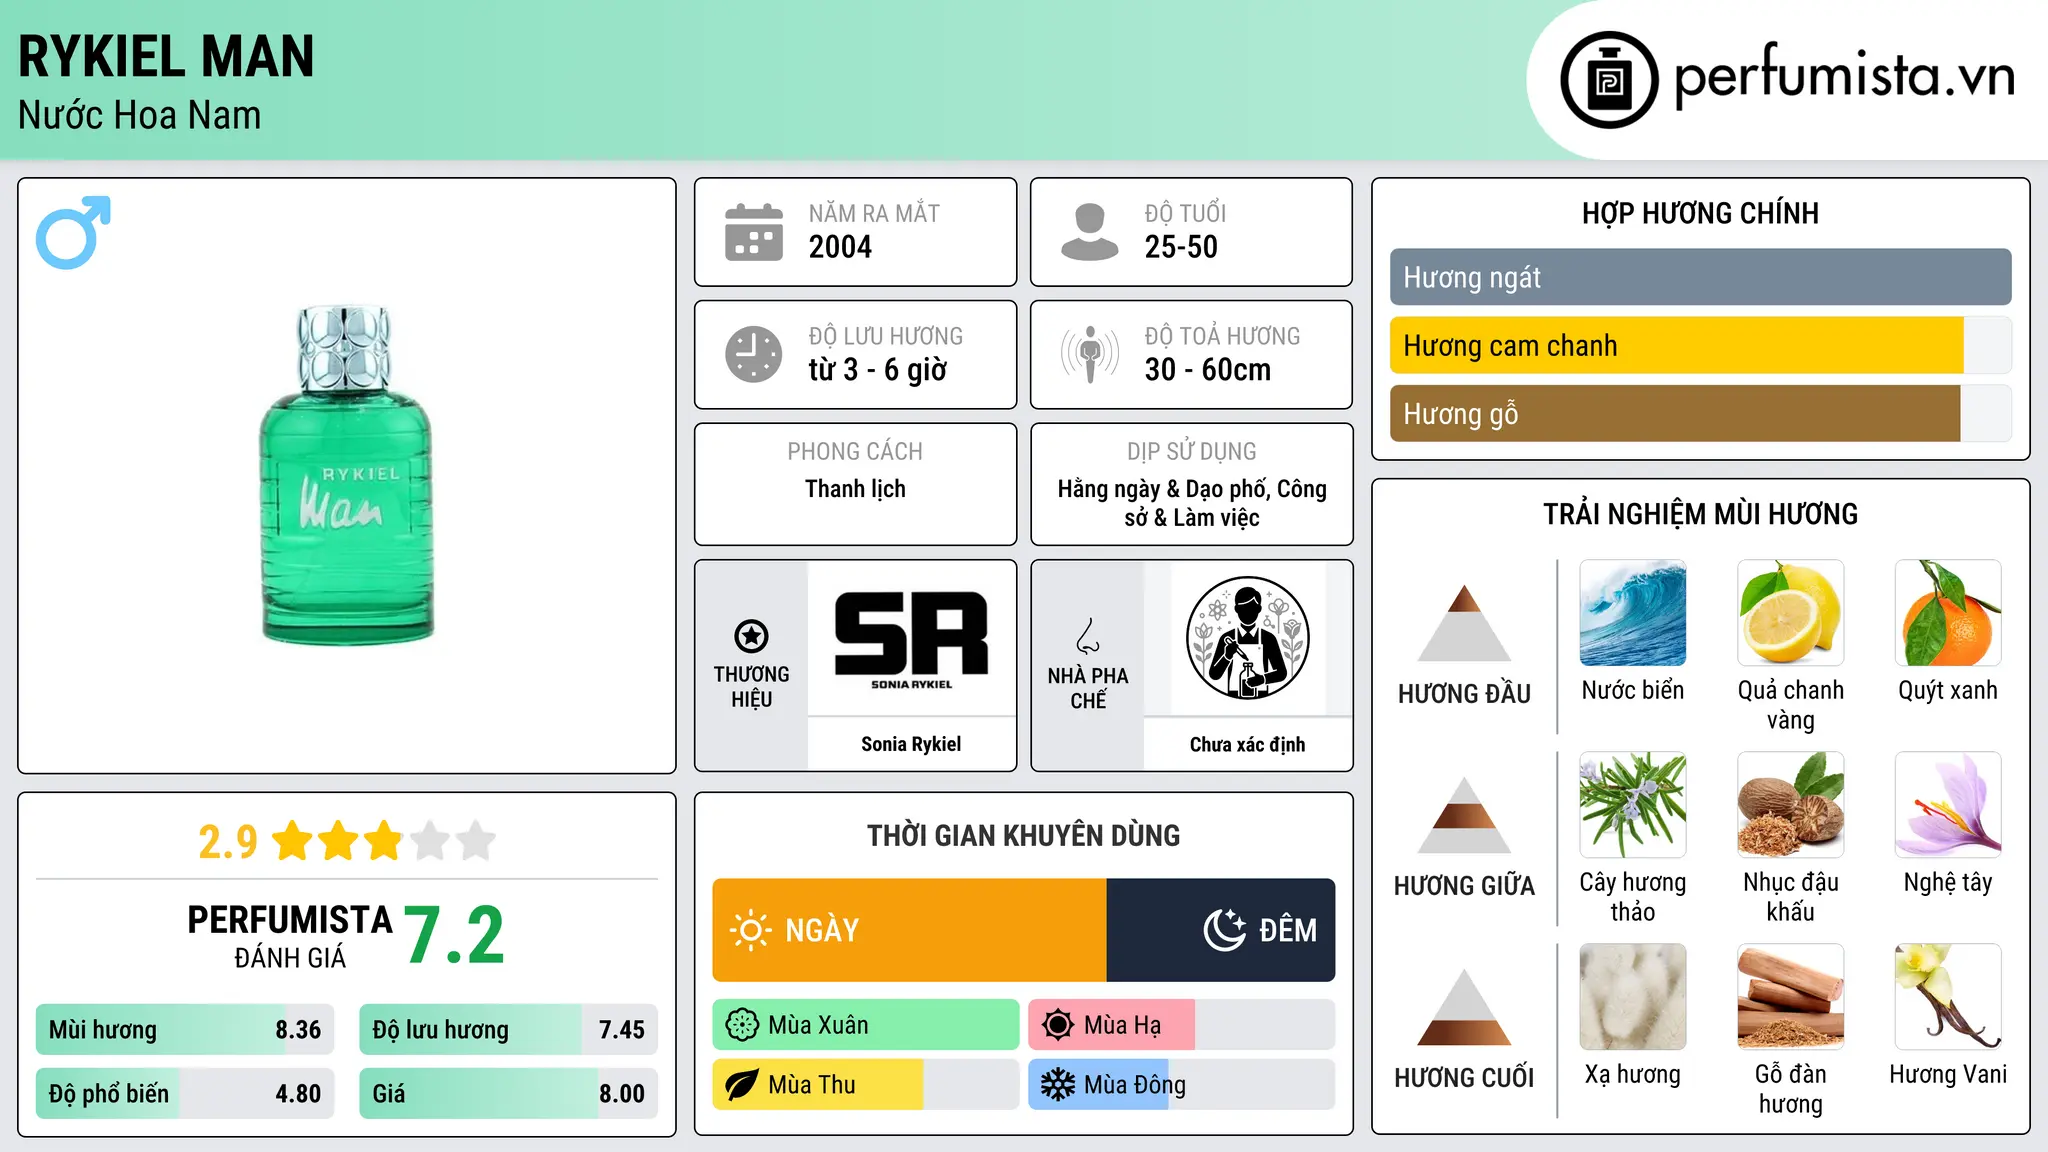Screen dimensions: 2048x1152
Task: Click the star badge icon above Thương hiệu
Action: (x=751, y=636)
